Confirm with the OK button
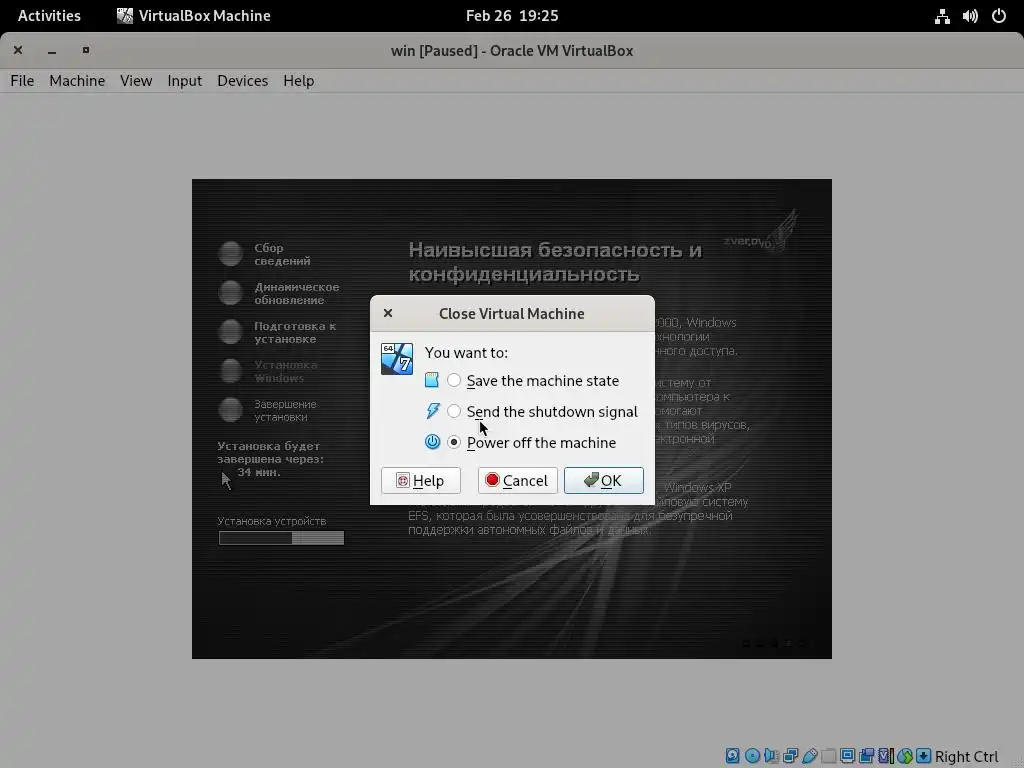Viewport: 1024px width, 768px height. (x=603, y=481)
